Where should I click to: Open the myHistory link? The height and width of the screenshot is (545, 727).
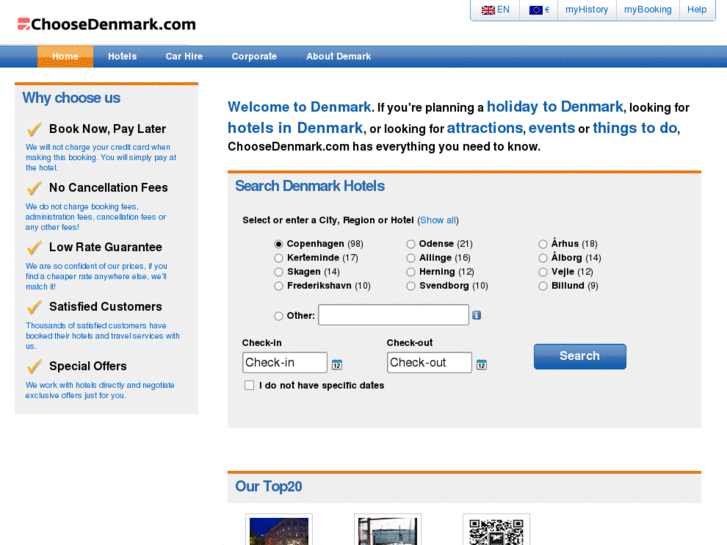point(587,10)
